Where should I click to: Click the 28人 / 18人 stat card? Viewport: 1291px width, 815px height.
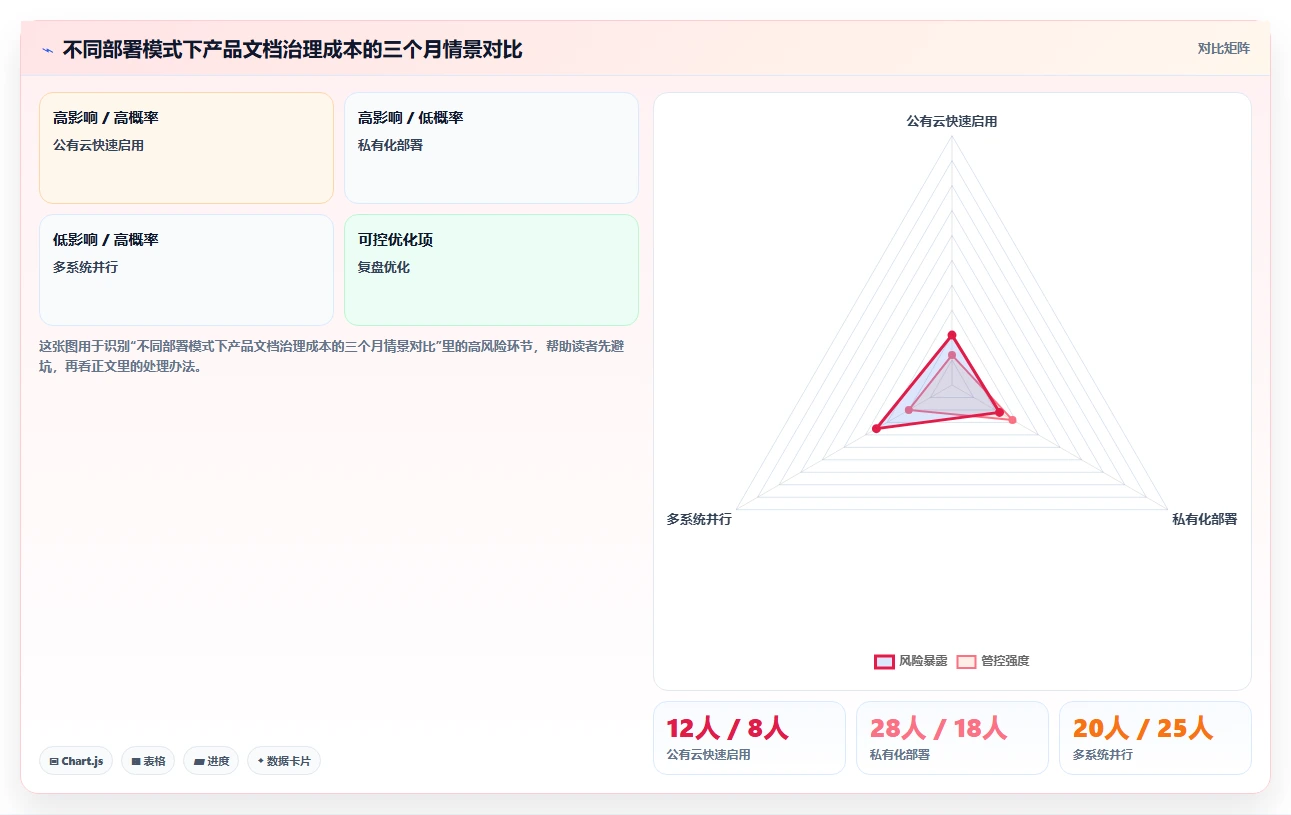click(952, 738)
